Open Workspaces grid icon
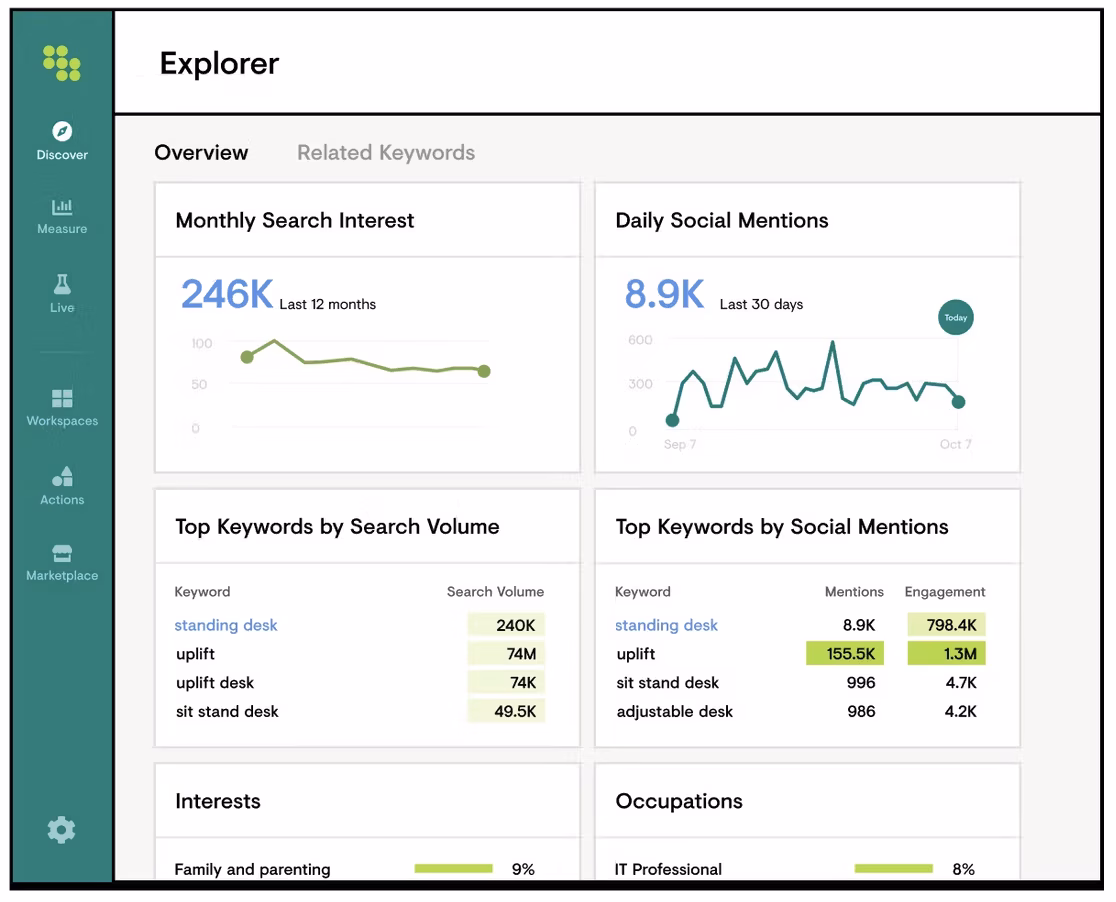 tap(62, 398)
